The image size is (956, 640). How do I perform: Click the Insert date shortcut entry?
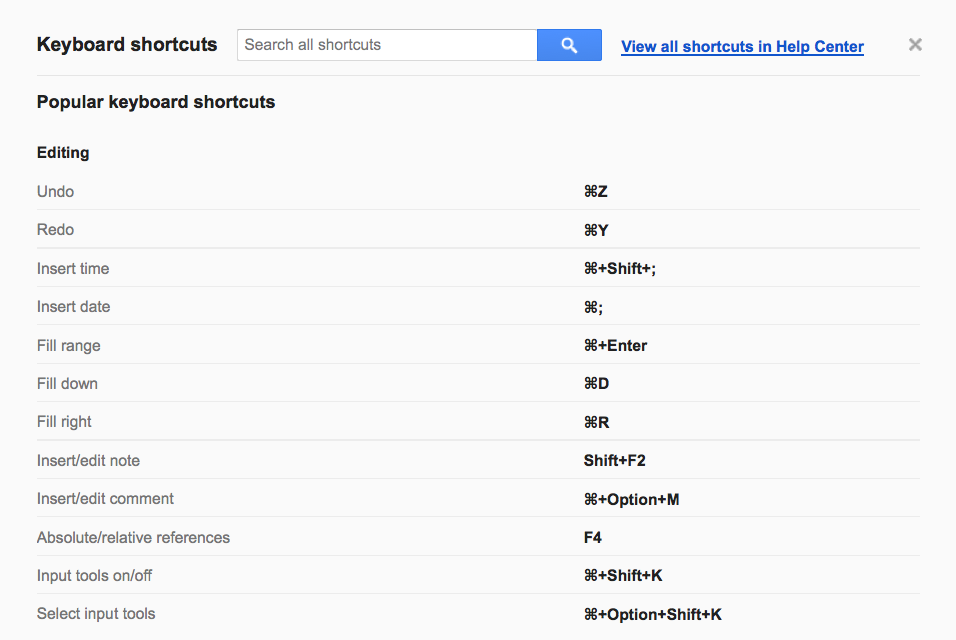[x=73, y=307]
